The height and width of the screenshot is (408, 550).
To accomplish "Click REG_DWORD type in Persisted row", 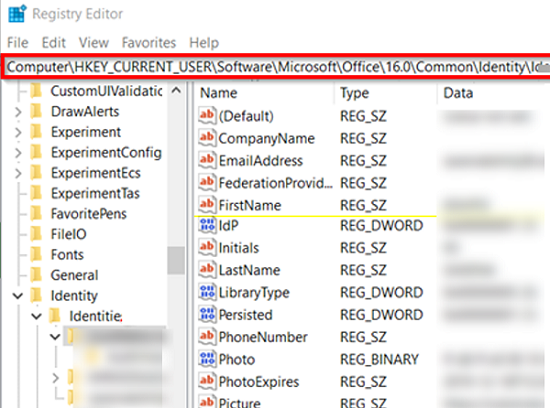I will click(x=381, y=315).
